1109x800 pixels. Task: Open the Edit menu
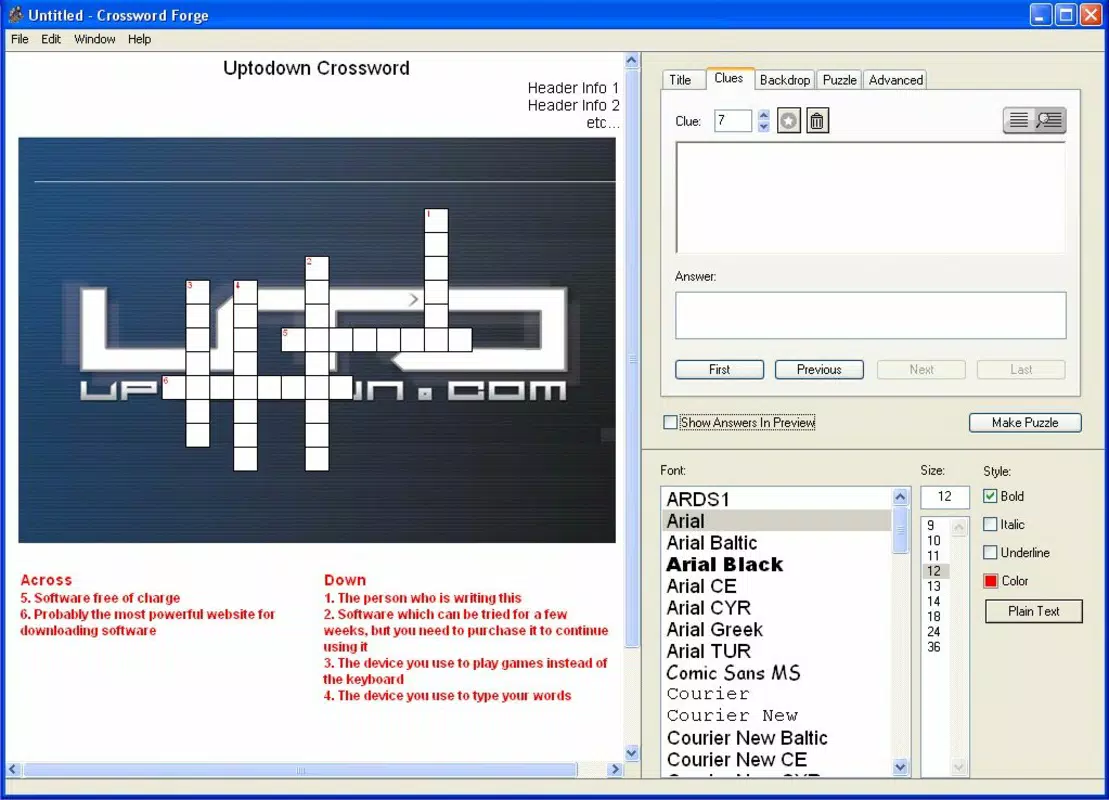(51, 39)
